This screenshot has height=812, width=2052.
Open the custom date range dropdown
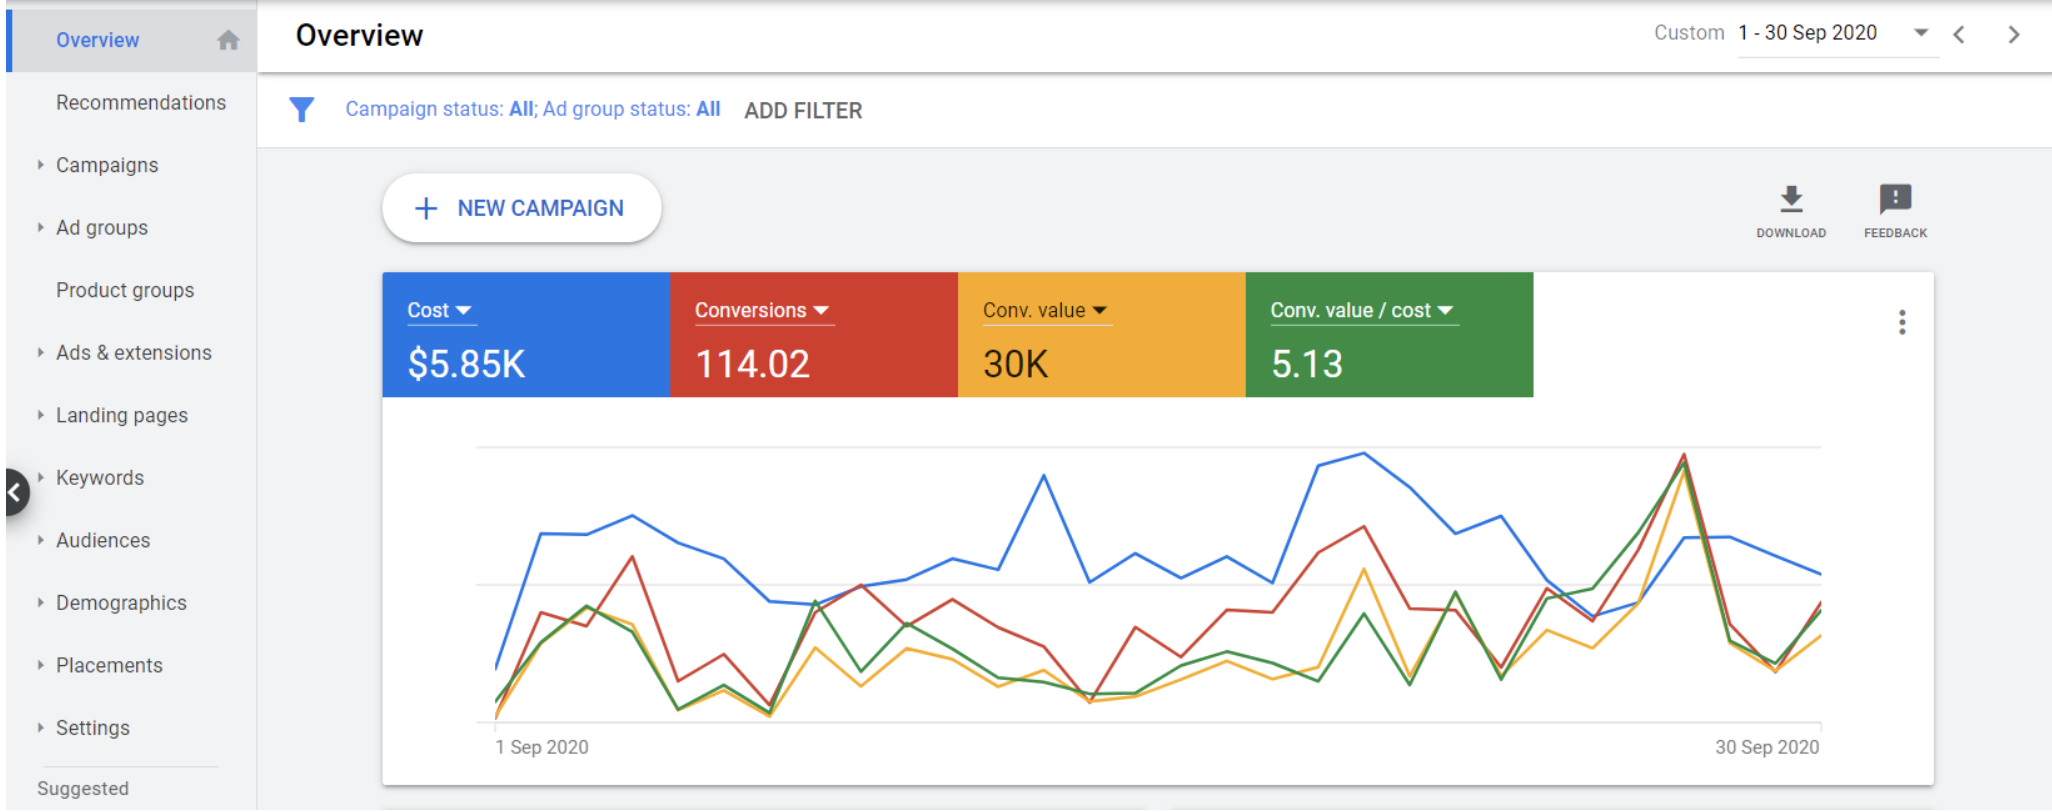1920,33
